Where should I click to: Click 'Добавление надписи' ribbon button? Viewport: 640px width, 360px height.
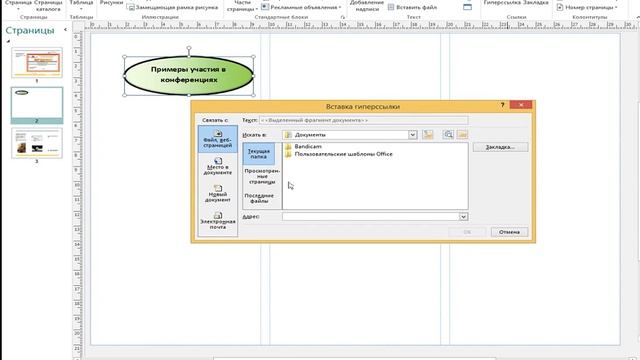[x=367, y=6]
